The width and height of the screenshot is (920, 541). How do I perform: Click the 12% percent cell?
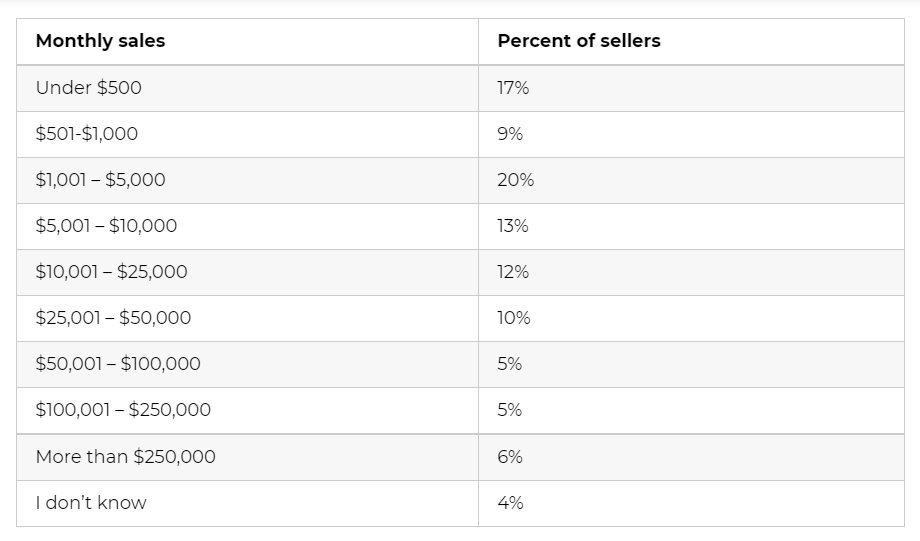513,272
